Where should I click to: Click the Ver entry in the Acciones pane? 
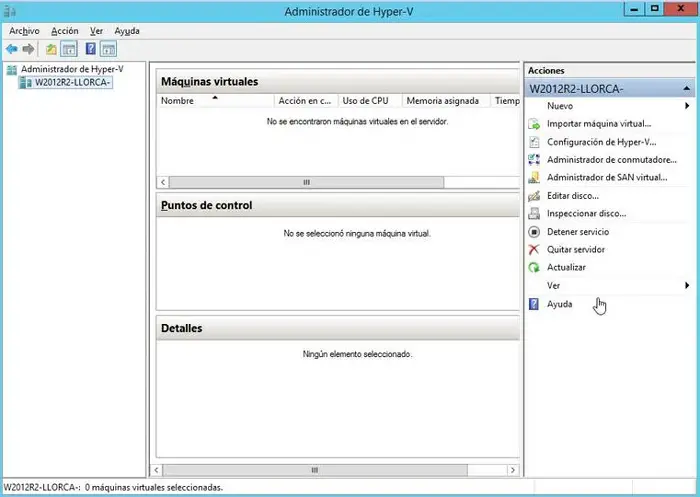553,285
